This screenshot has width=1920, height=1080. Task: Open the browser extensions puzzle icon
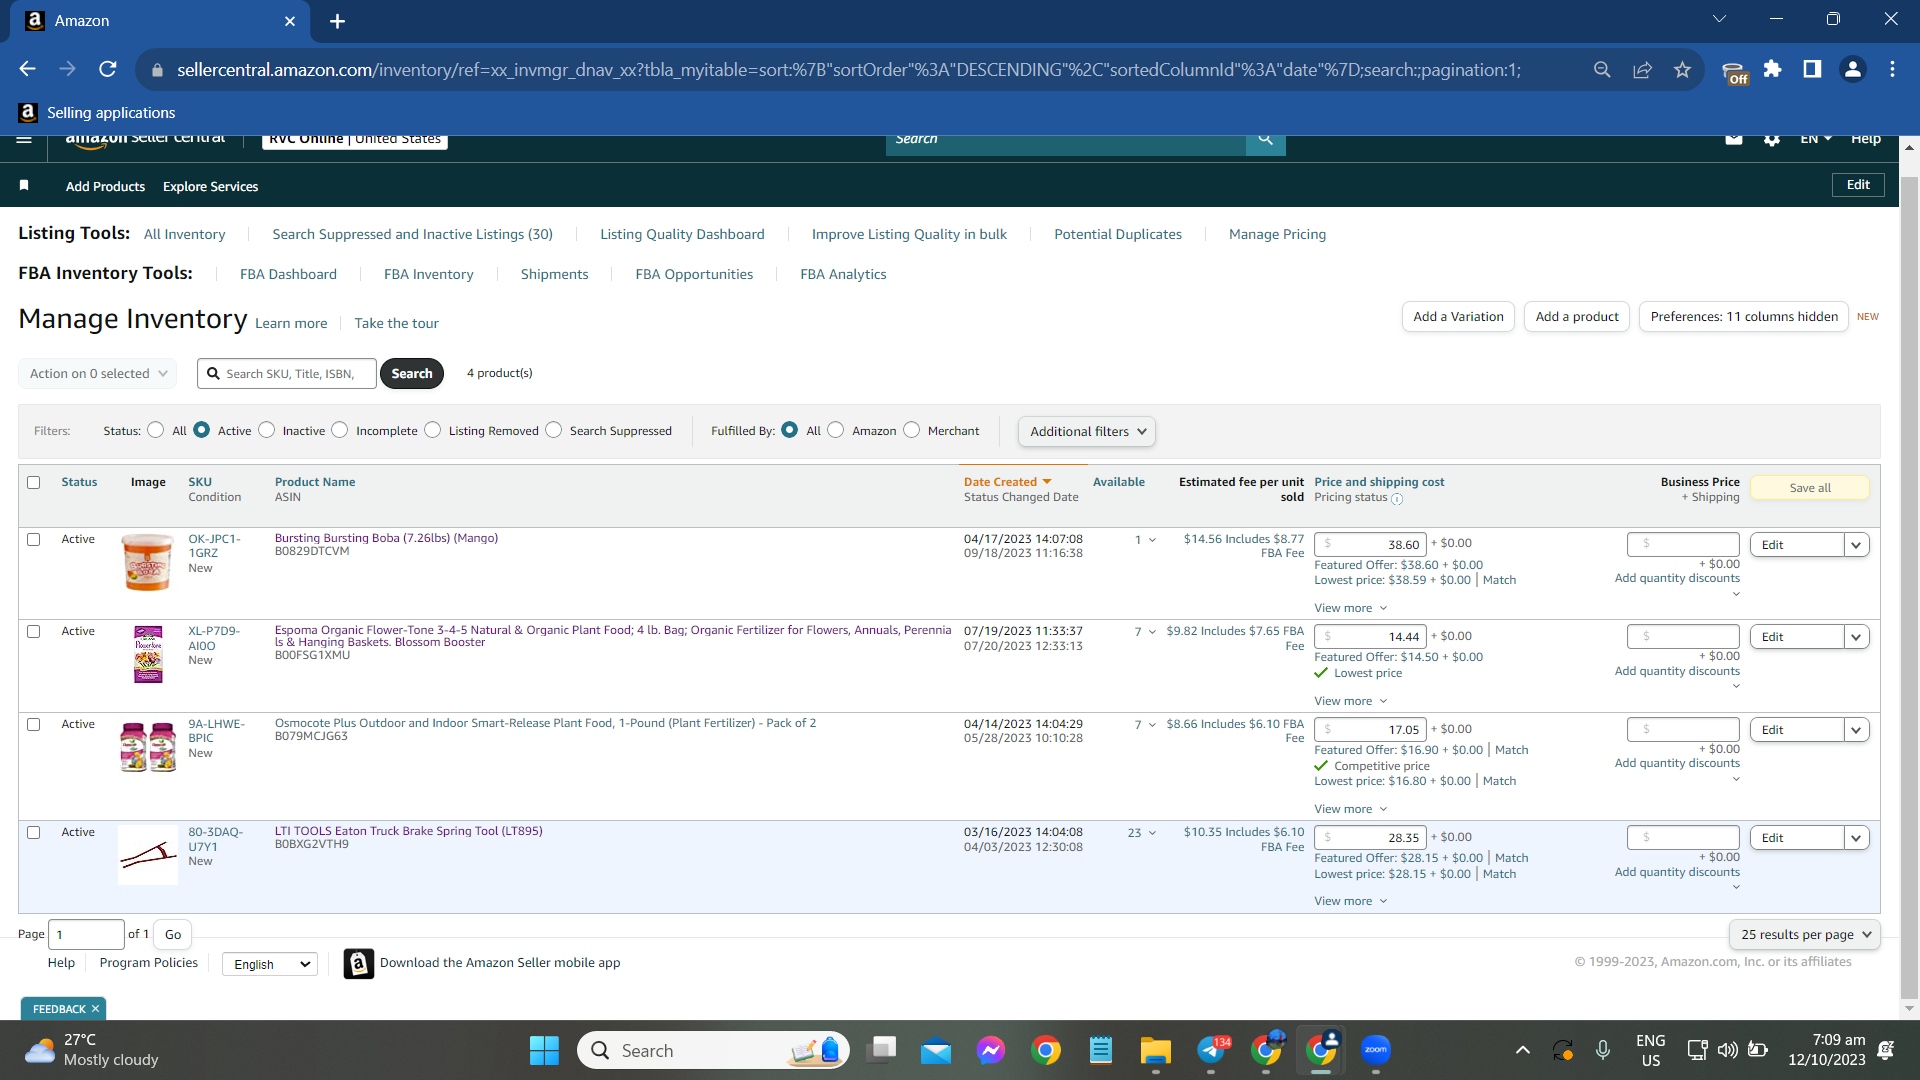pos(1772,69)
